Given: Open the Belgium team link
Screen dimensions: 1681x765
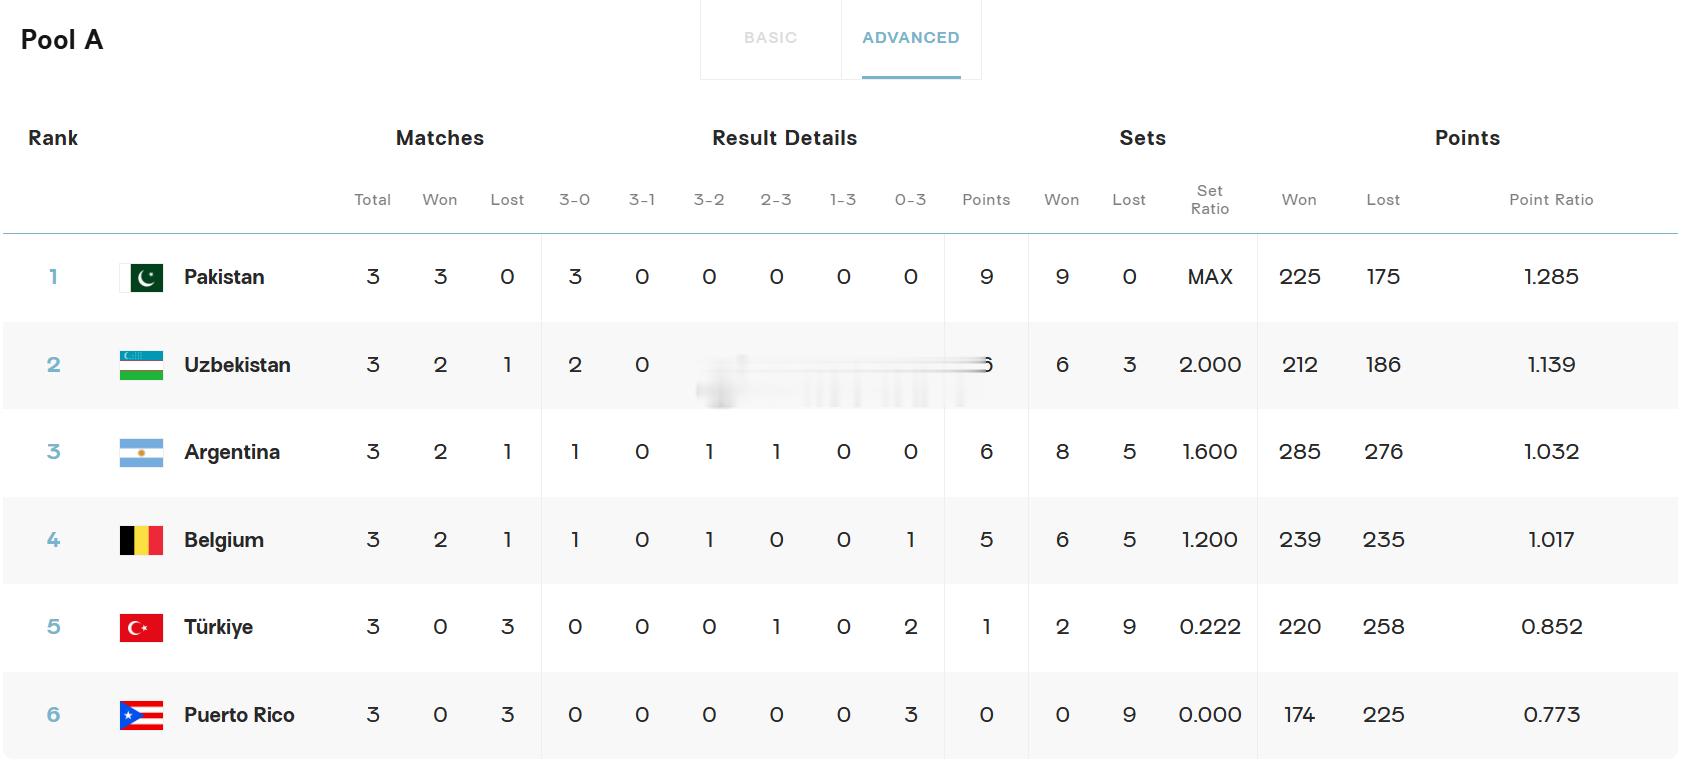Looking at the screenshot, I should point(224,540).
